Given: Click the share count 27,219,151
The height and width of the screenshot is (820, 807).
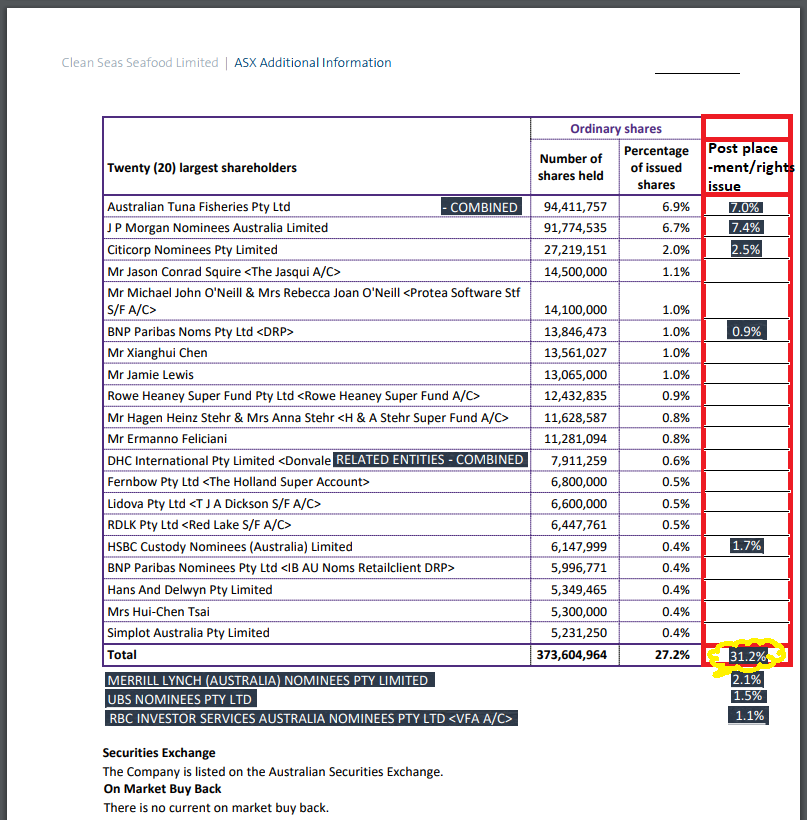Looking at the screenshot, I should pyautogui.click(x=575, y=250).
